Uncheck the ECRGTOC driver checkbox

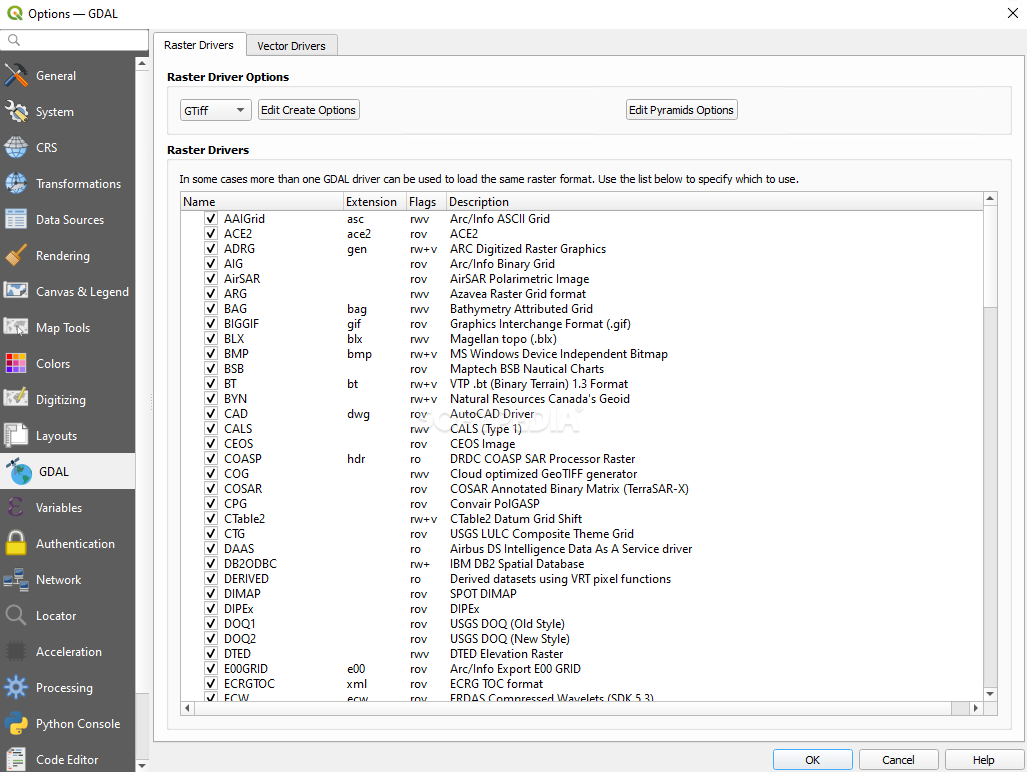click(x=210, y=684)
